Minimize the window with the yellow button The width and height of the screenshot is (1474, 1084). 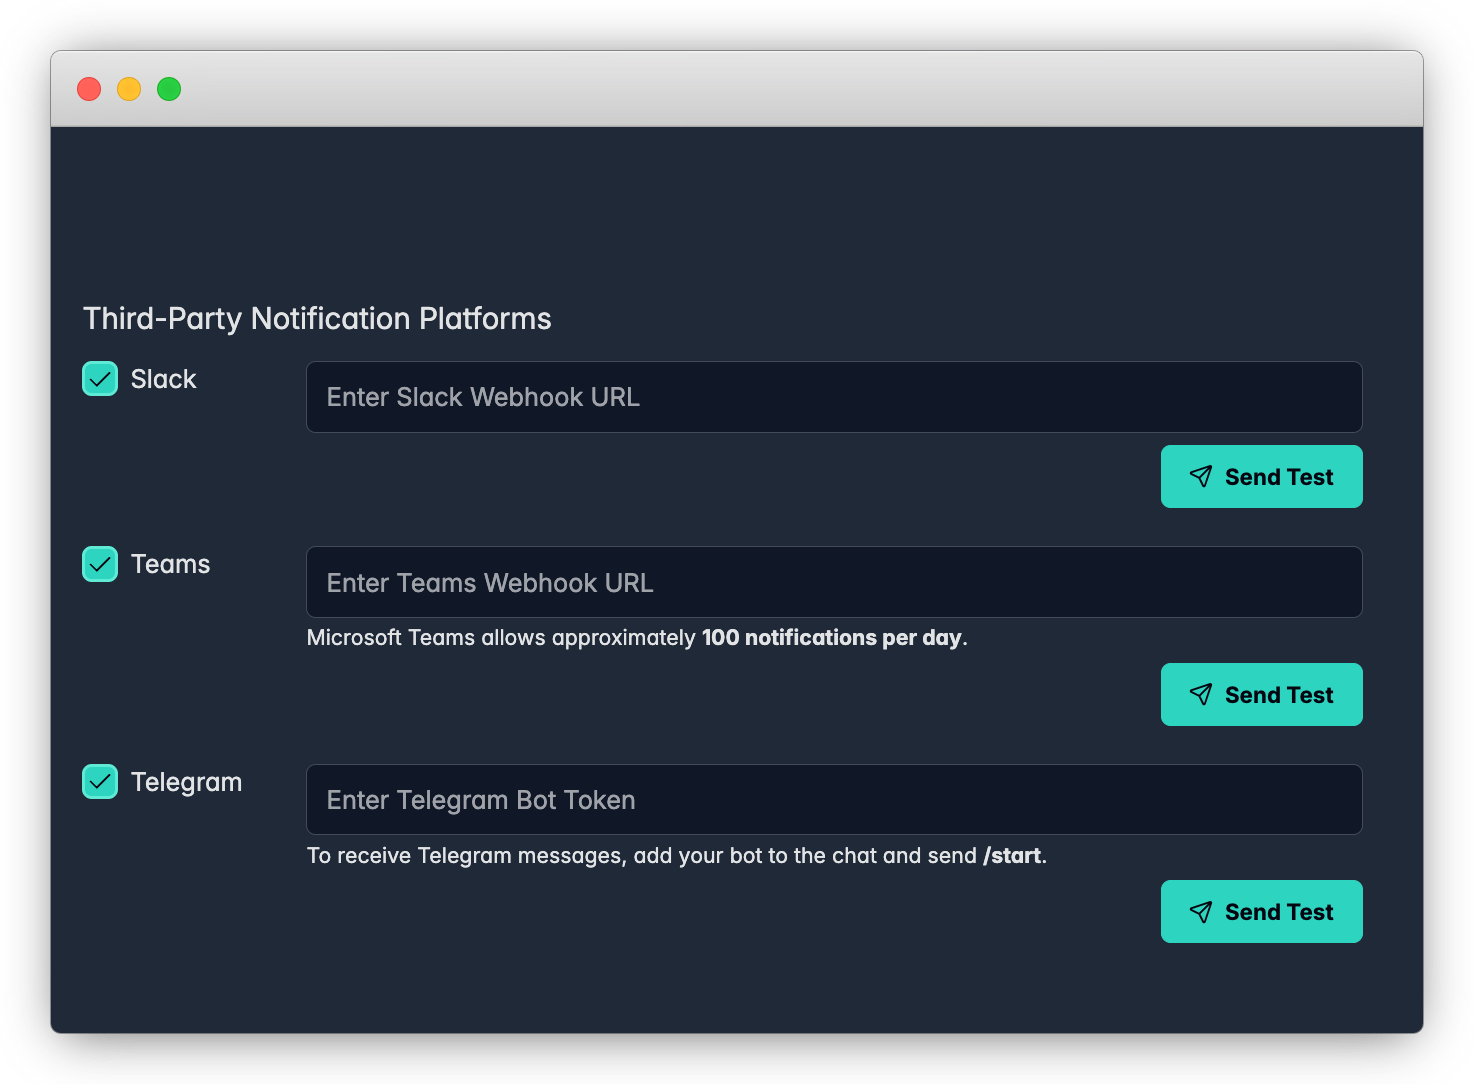129,89
